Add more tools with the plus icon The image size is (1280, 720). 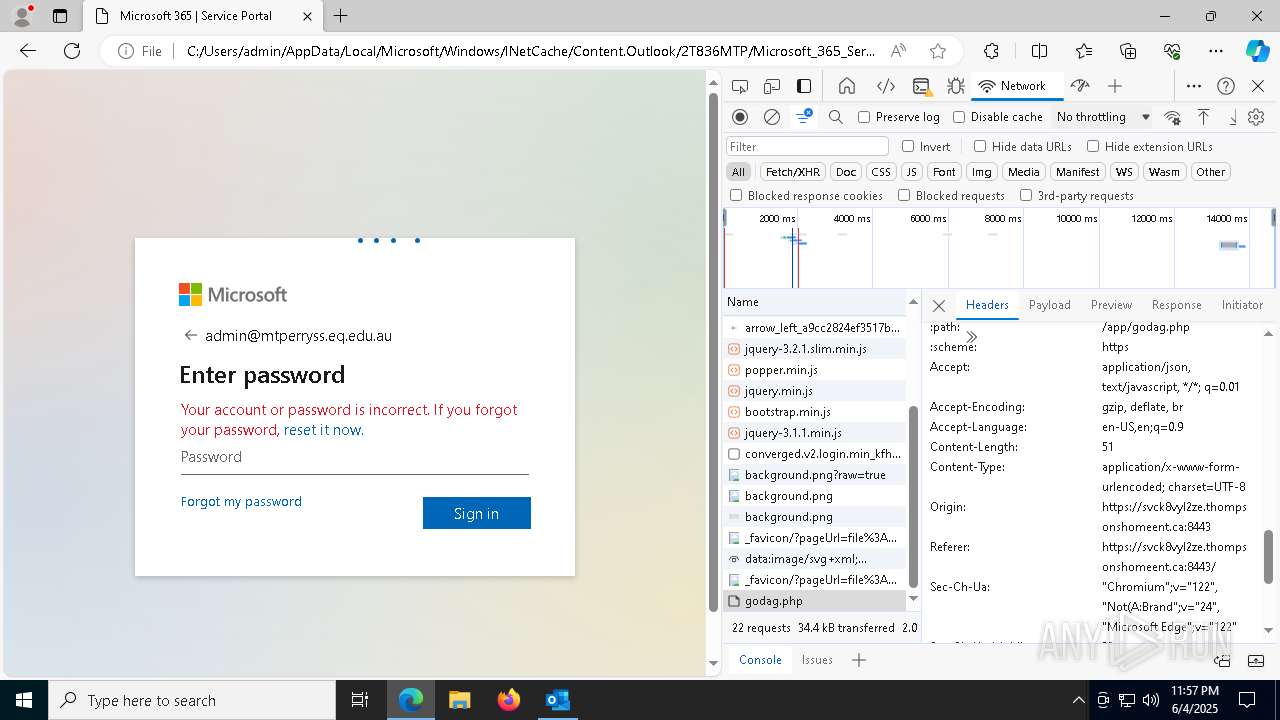pyautogui.click(x=1115, y=86)
